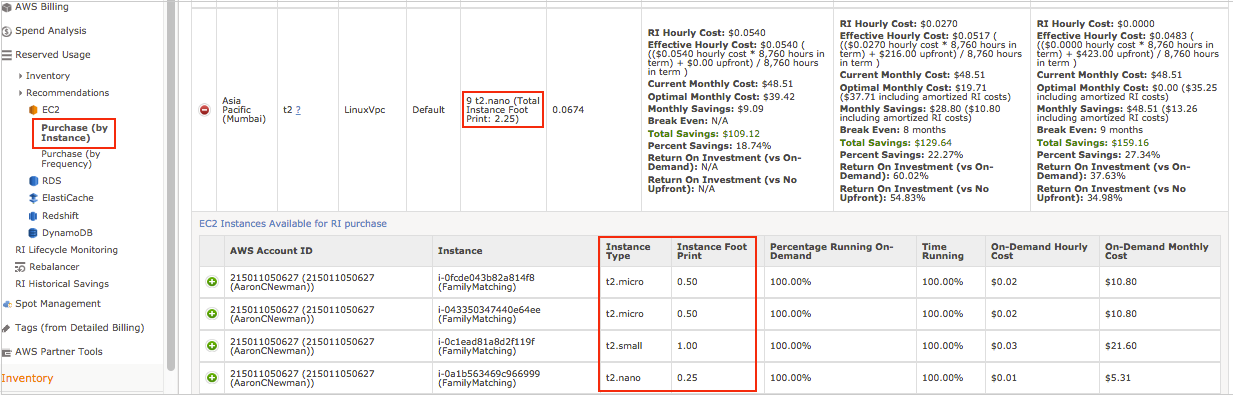Open Purchase (by Instance) page
This screenshot has height=395, width=1233.
pyautogui.click(x=74, y=134)
